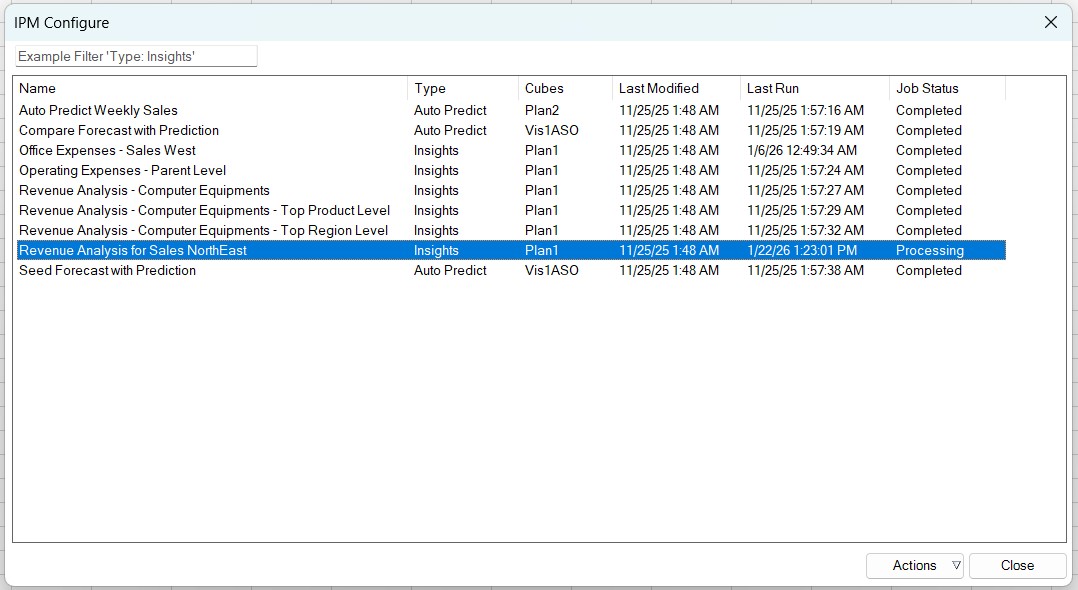
Task: Select Operating Expenses - Parent Level job
Action: pos(512,170)
